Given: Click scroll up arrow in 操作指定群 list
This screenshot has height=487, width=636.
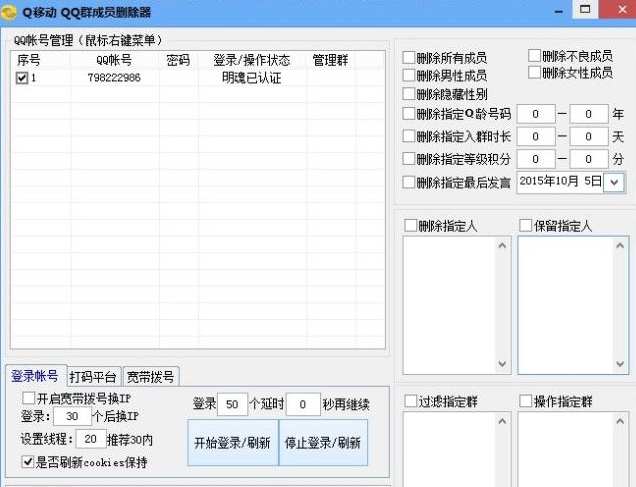Looking at the screenshot, I should [x=620, y=422].
